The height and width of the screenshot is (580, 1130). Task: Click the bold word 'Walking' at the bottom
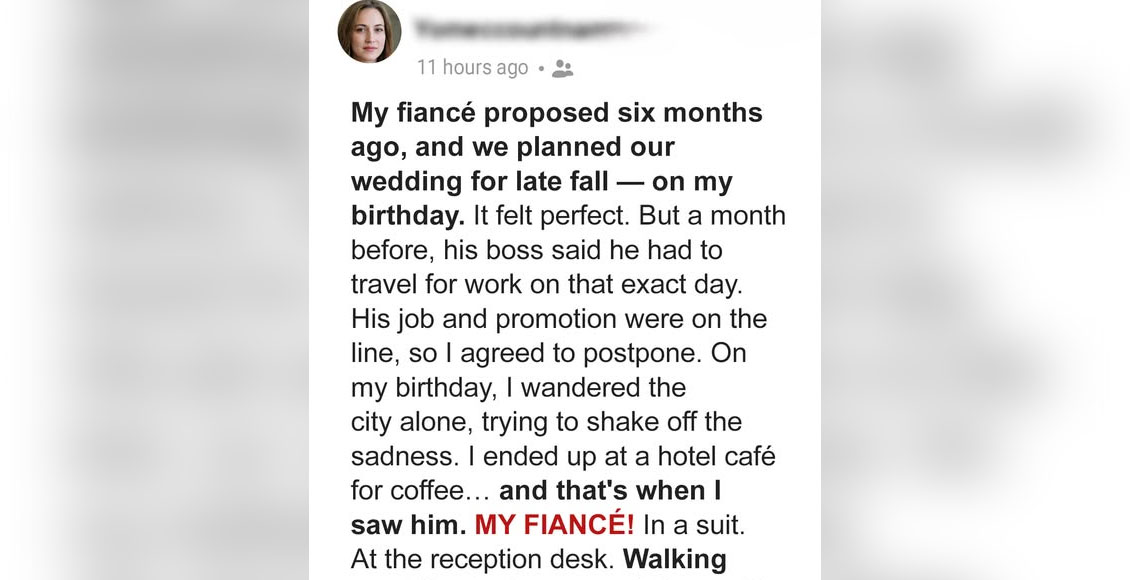point(675,559)
